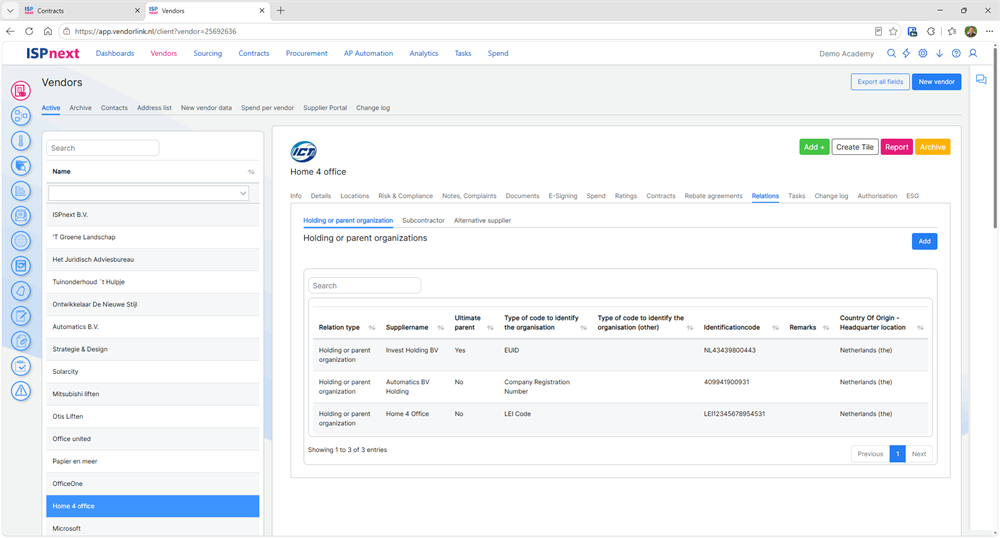Open the user profile icon in header

pyautogui.click(x=973, y=54)
